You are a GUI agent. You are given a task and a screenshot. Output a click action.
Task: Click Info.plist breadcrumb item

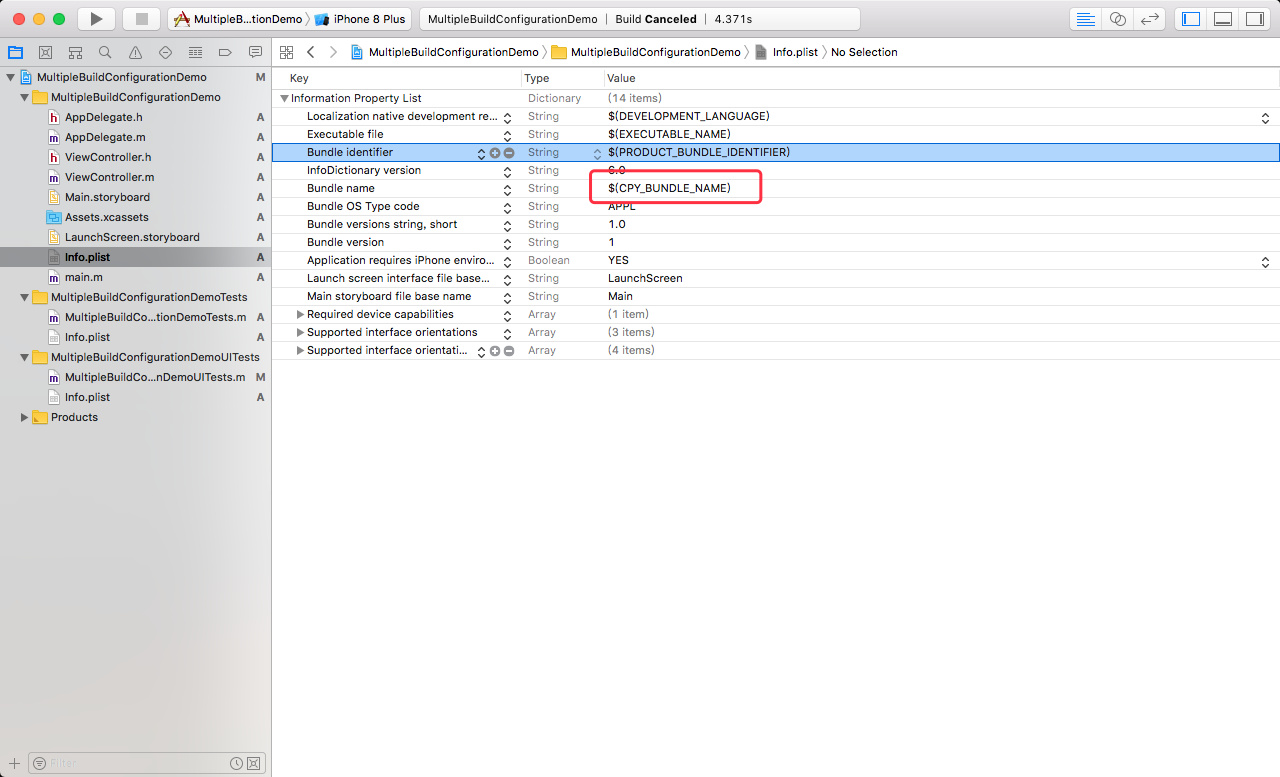click(786, 52)
